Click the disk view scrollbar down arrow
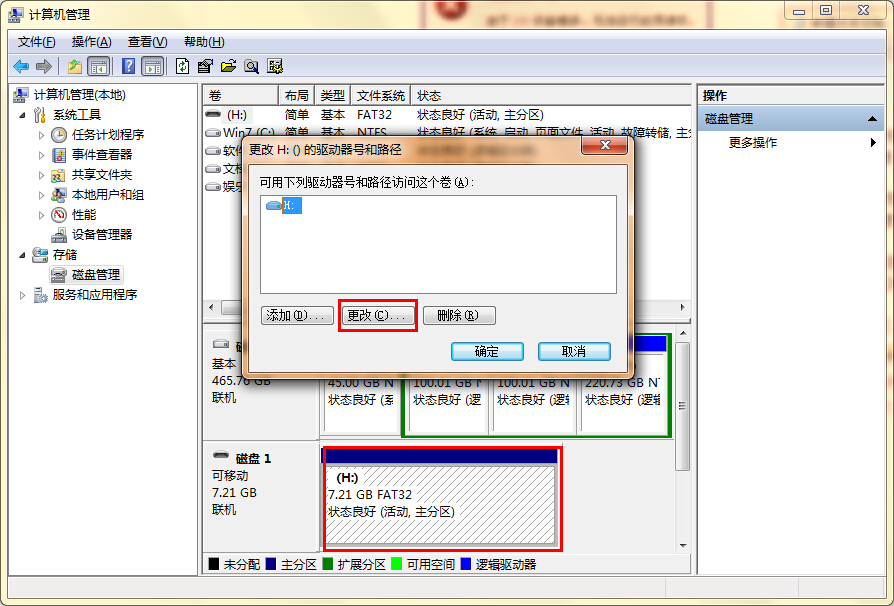894x606 pixels. [683, 546]
